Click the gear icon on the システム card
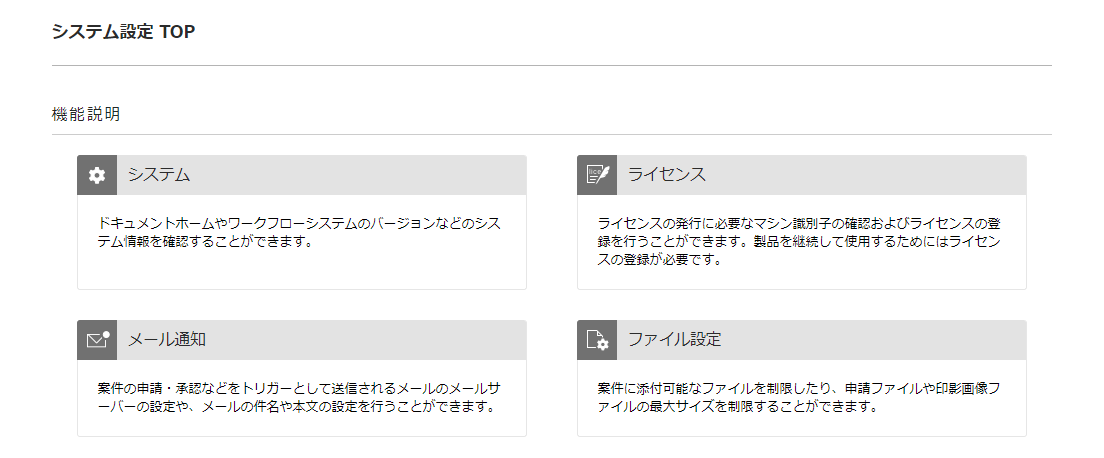1104x458 pixels. point(97,175)
